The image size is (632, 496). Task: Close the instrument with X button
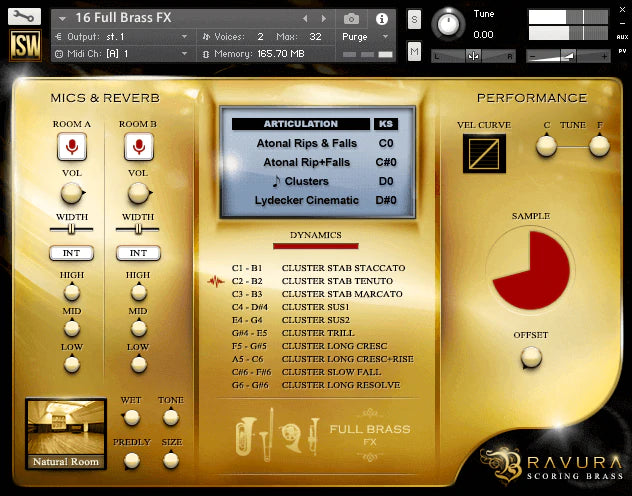(x=622, y=10)
